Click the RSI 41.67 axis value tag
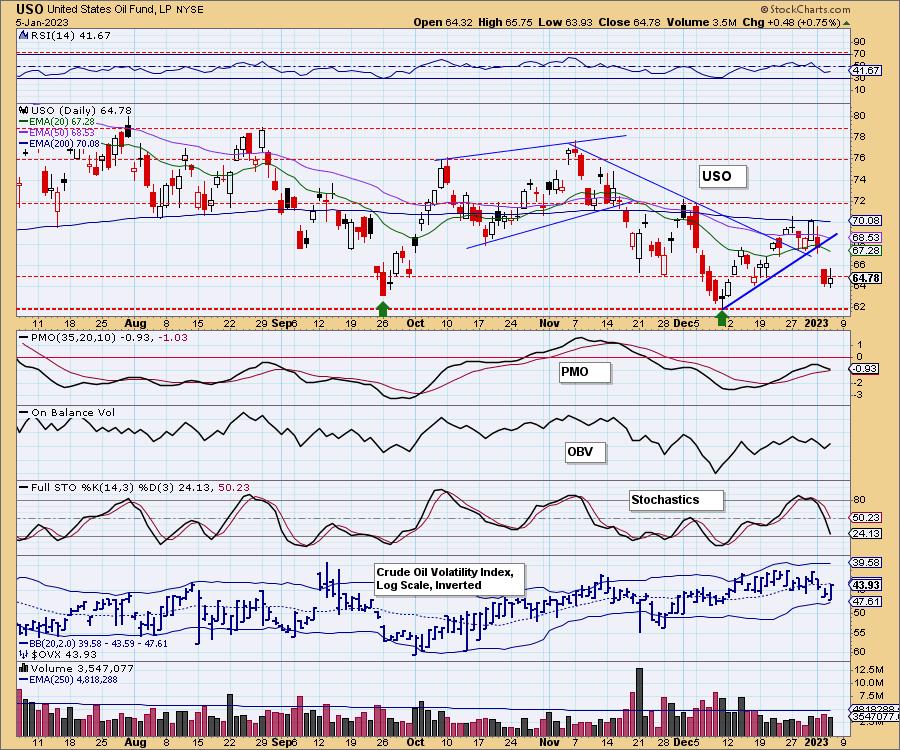Viewport: 900px width, 750px height. [866, 71]
